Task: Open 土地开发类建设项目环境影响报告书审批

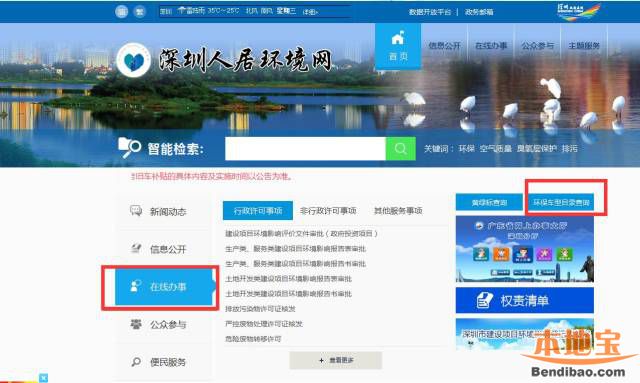Action: click(x=288, y=294)
